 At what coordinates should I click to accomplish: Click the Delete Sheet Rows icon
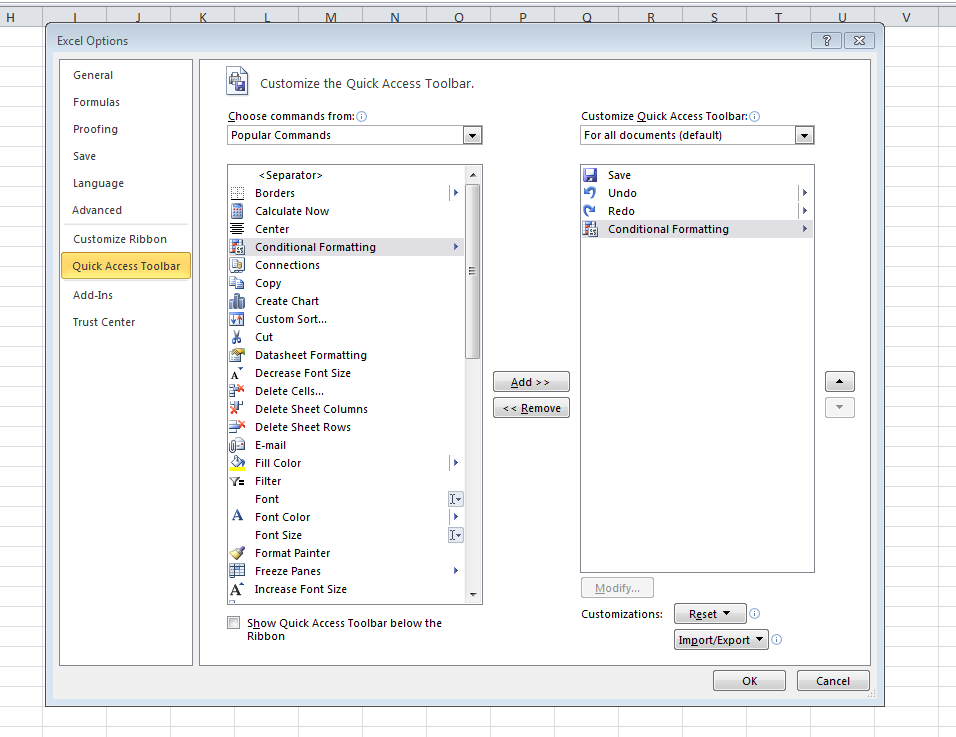237,427
